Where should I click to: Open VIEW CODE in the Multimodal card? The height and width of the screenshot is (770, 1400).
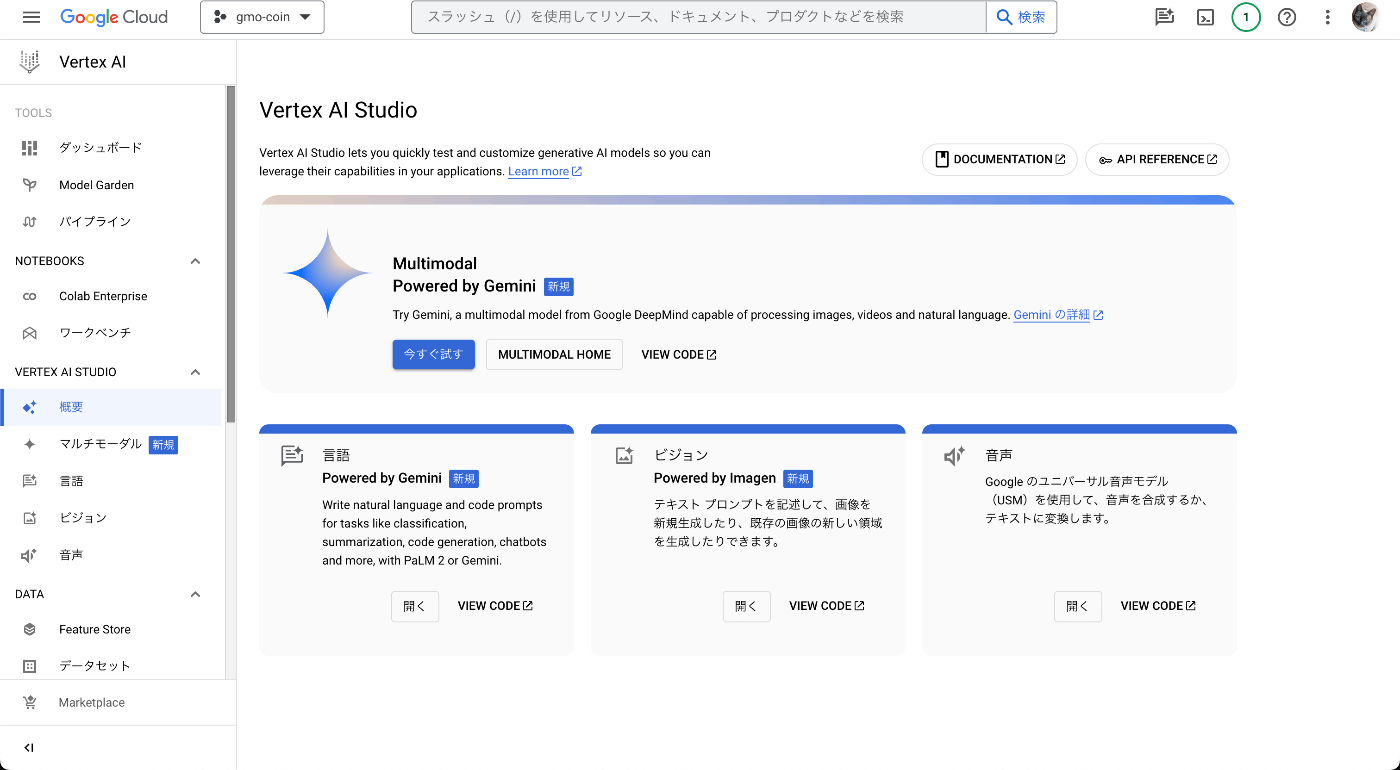pos(679,354)
